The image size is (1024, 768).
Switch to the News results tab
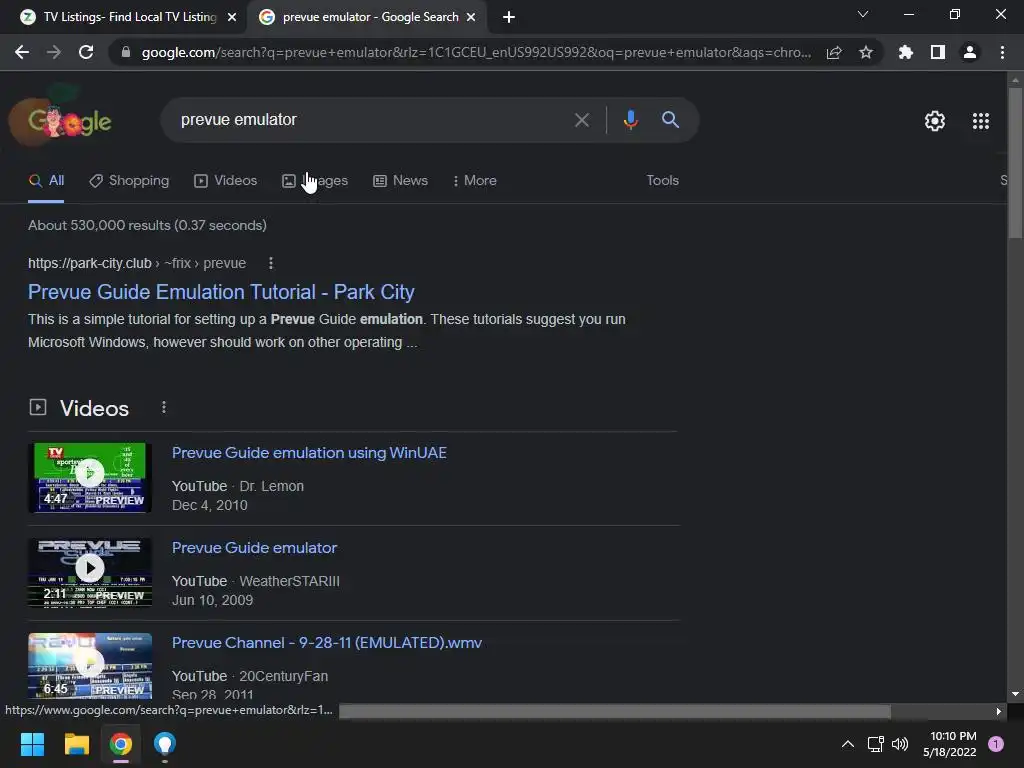[400, 181]
